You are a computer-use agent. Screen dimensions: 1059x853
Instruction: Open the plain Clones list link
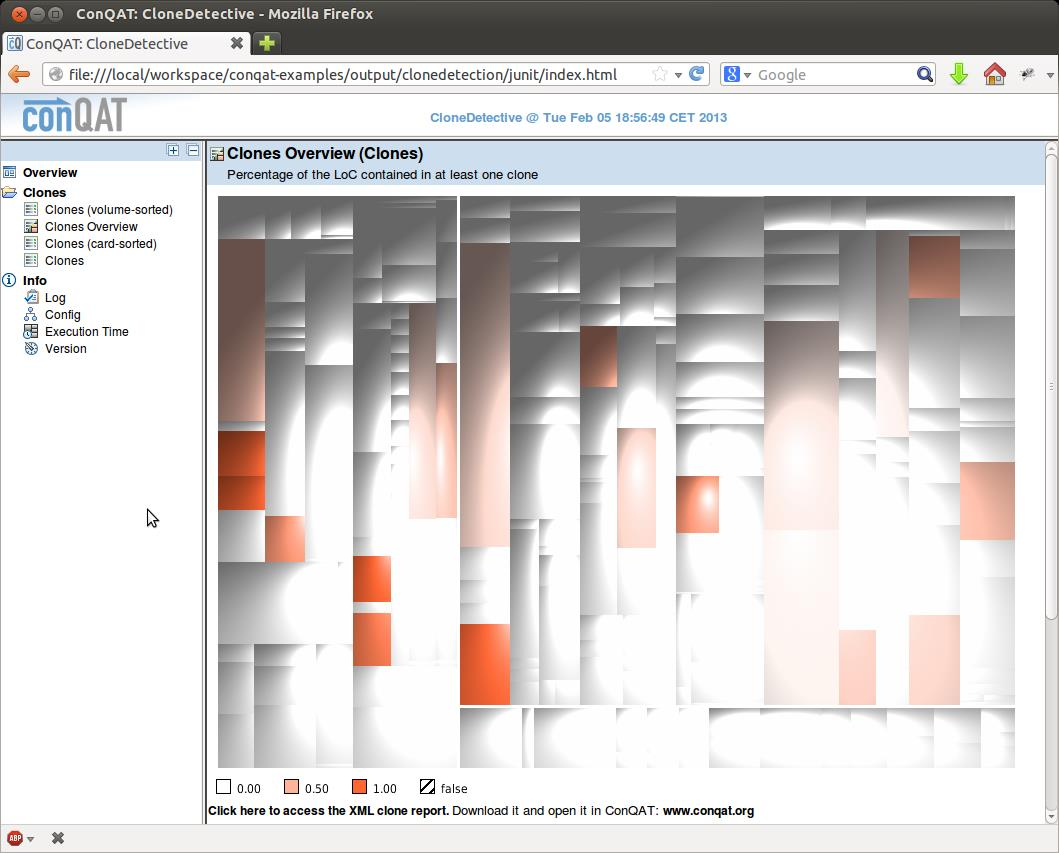(x=64, y=261)
